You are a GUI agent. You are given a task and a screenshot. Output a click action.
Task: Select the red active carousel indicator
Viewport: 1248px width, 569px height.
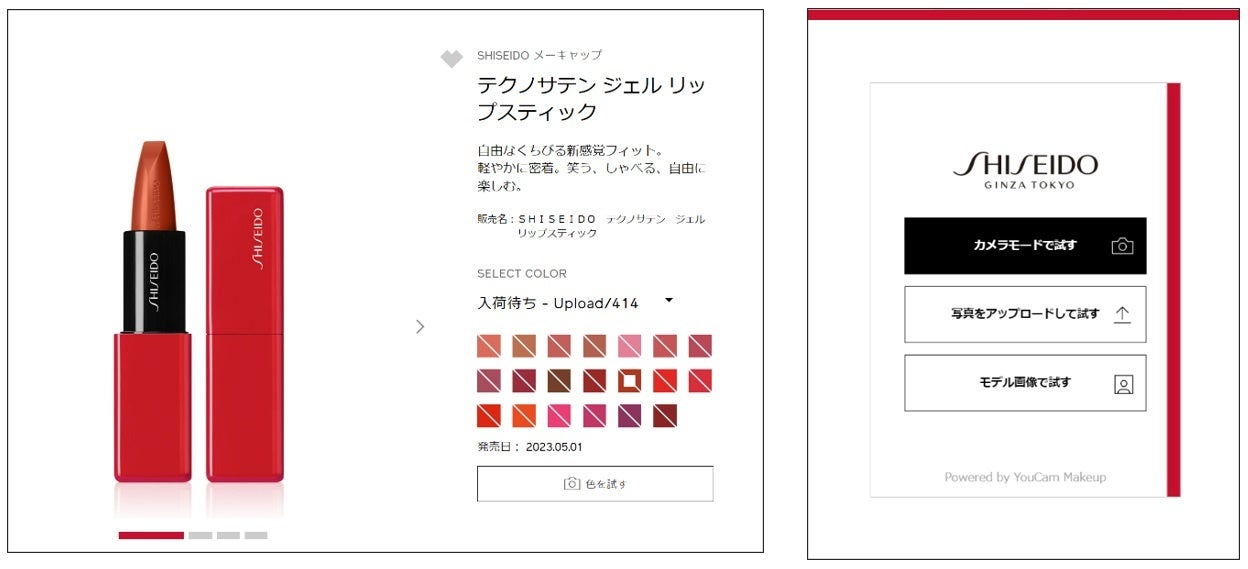click(151, 535)
